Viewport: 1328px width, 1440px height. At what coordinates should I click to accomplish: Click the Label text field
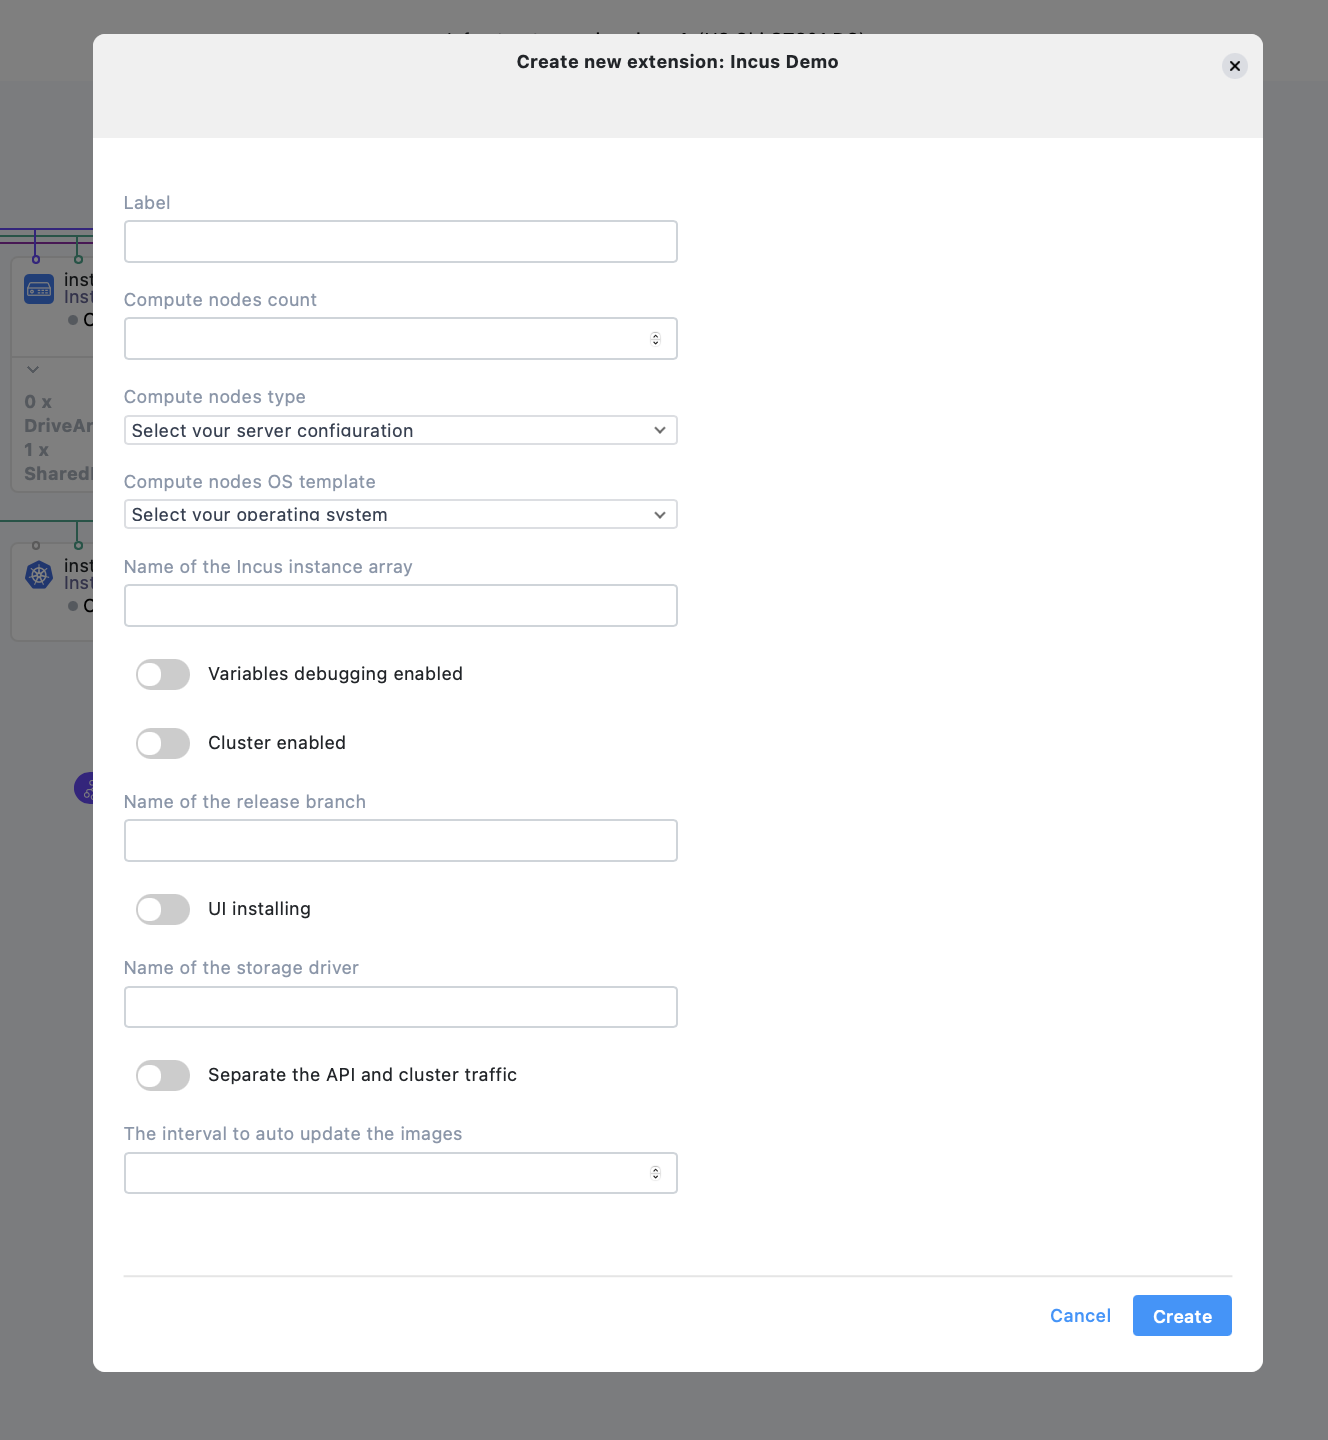[x=400, y=242]
